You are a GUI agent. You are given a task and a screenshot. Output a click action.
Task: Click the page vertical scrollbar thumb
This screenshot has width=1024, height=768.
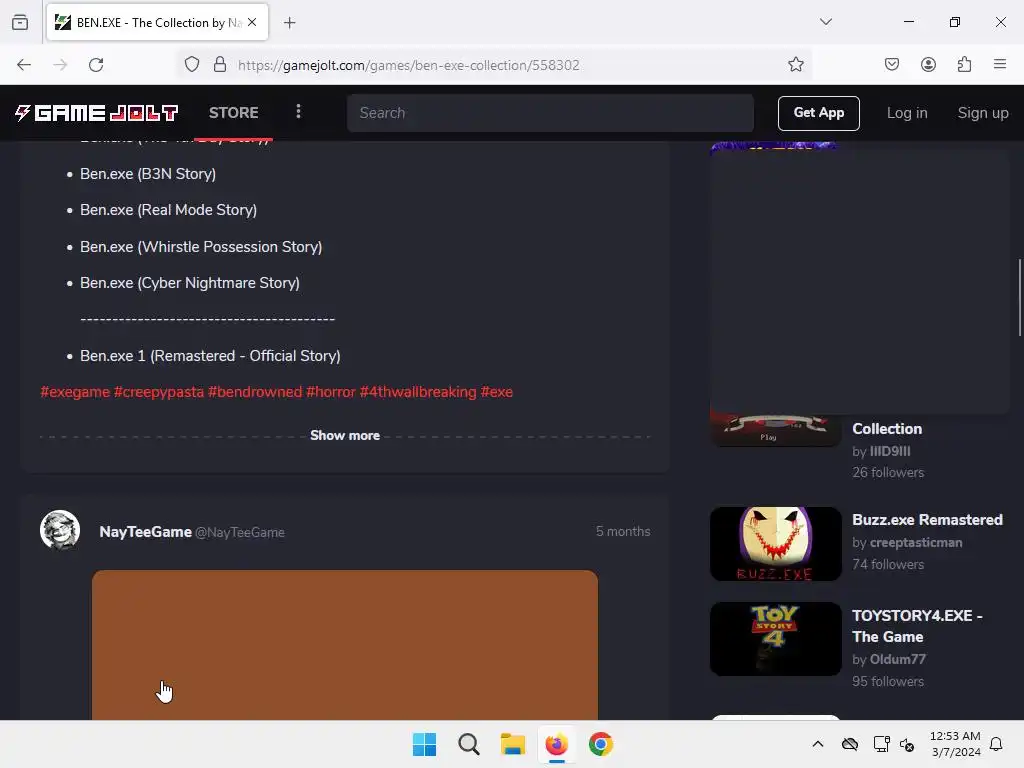[x=1019, y=298]
